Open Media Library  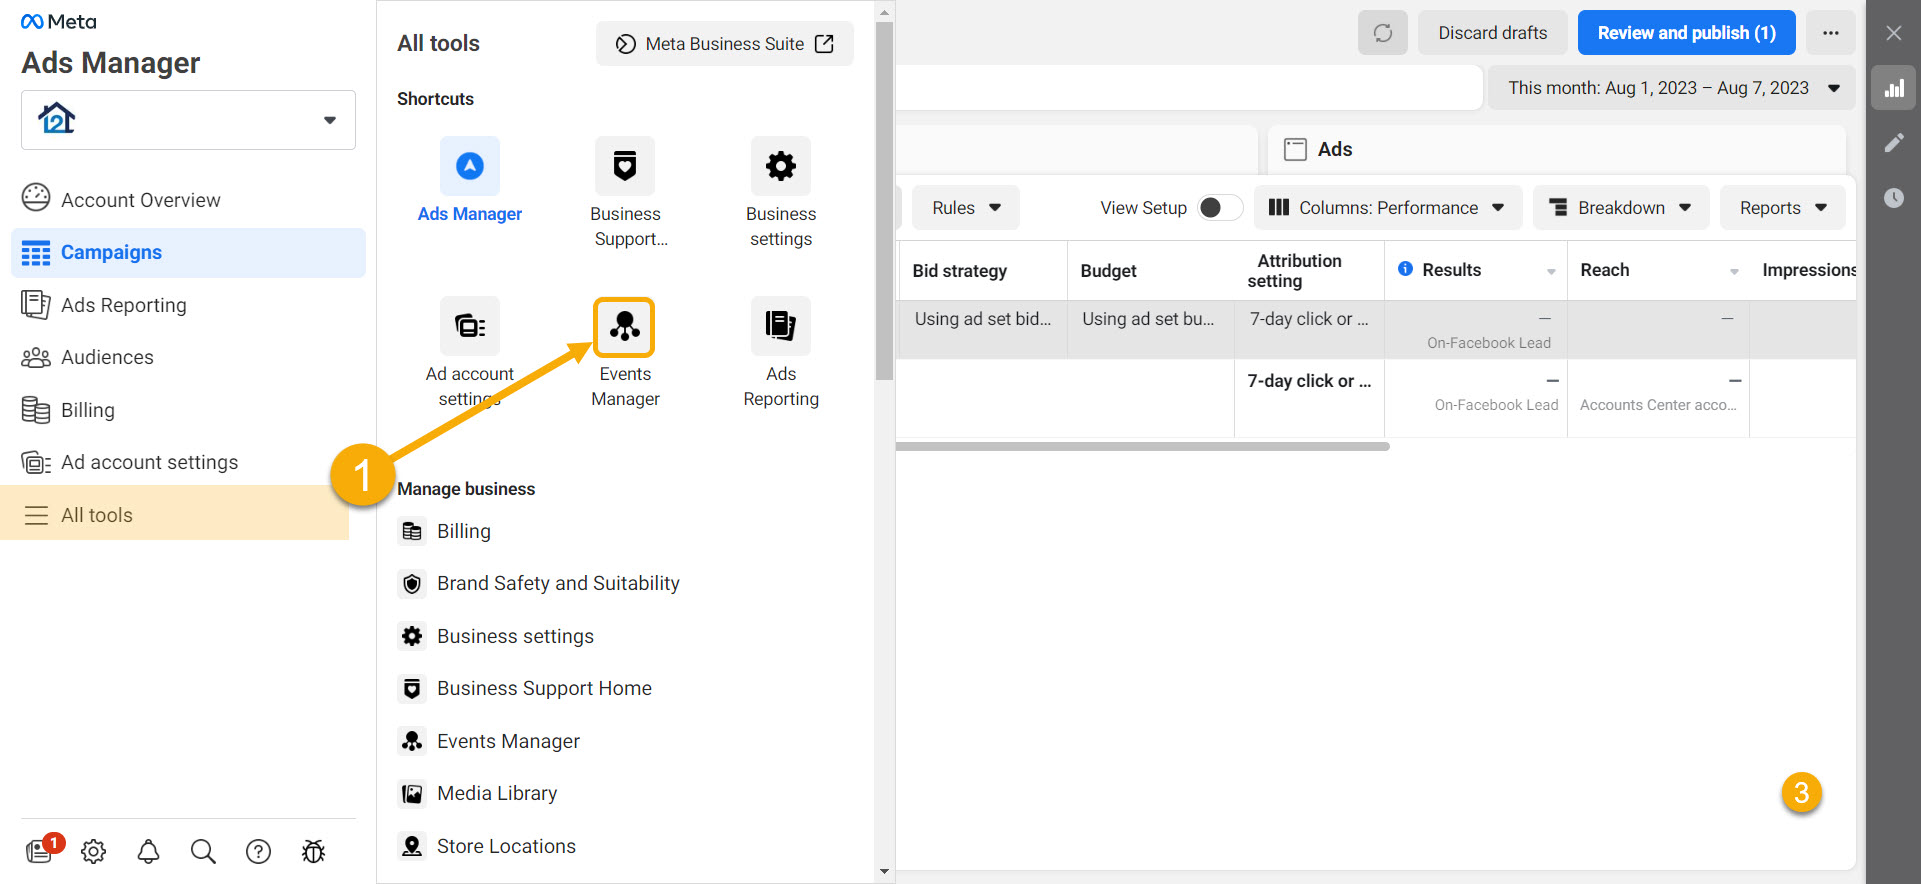tap(478, 793)
